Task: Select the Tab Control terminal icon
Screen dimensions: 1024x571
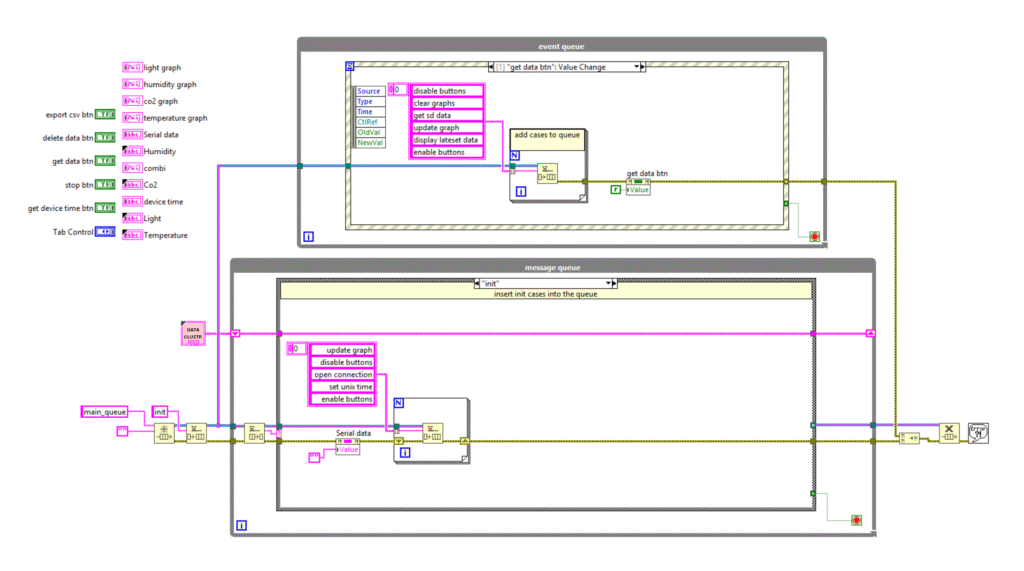Action: click(106, 232)
